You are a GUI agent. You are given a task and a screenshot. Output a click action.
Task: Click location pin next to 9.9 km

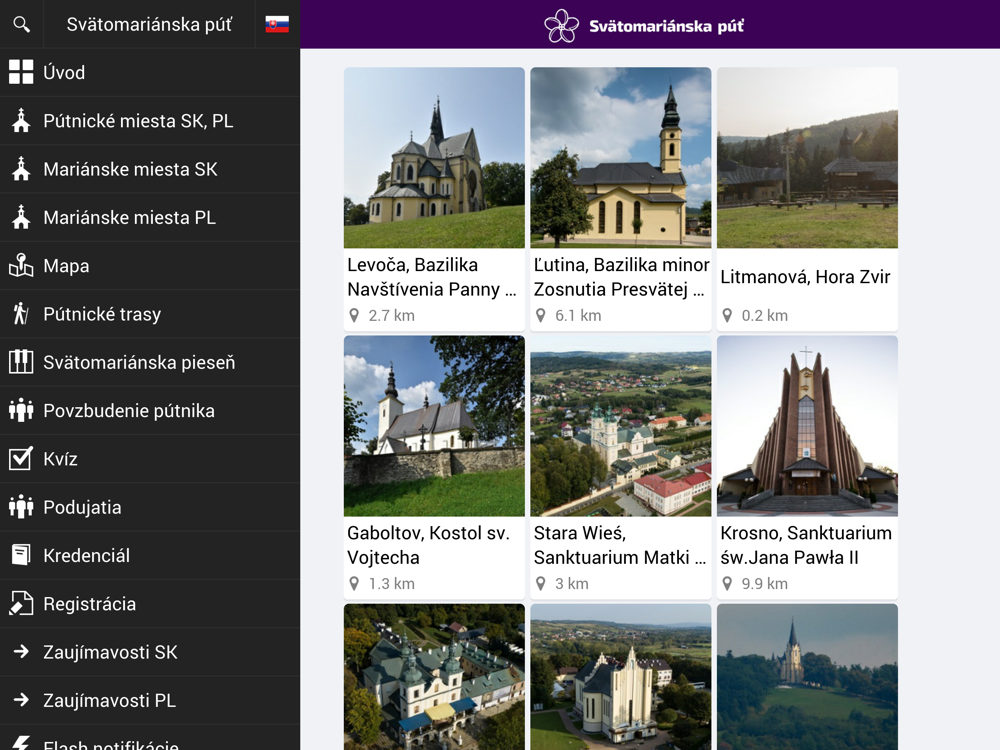click(x=727, y=584)
